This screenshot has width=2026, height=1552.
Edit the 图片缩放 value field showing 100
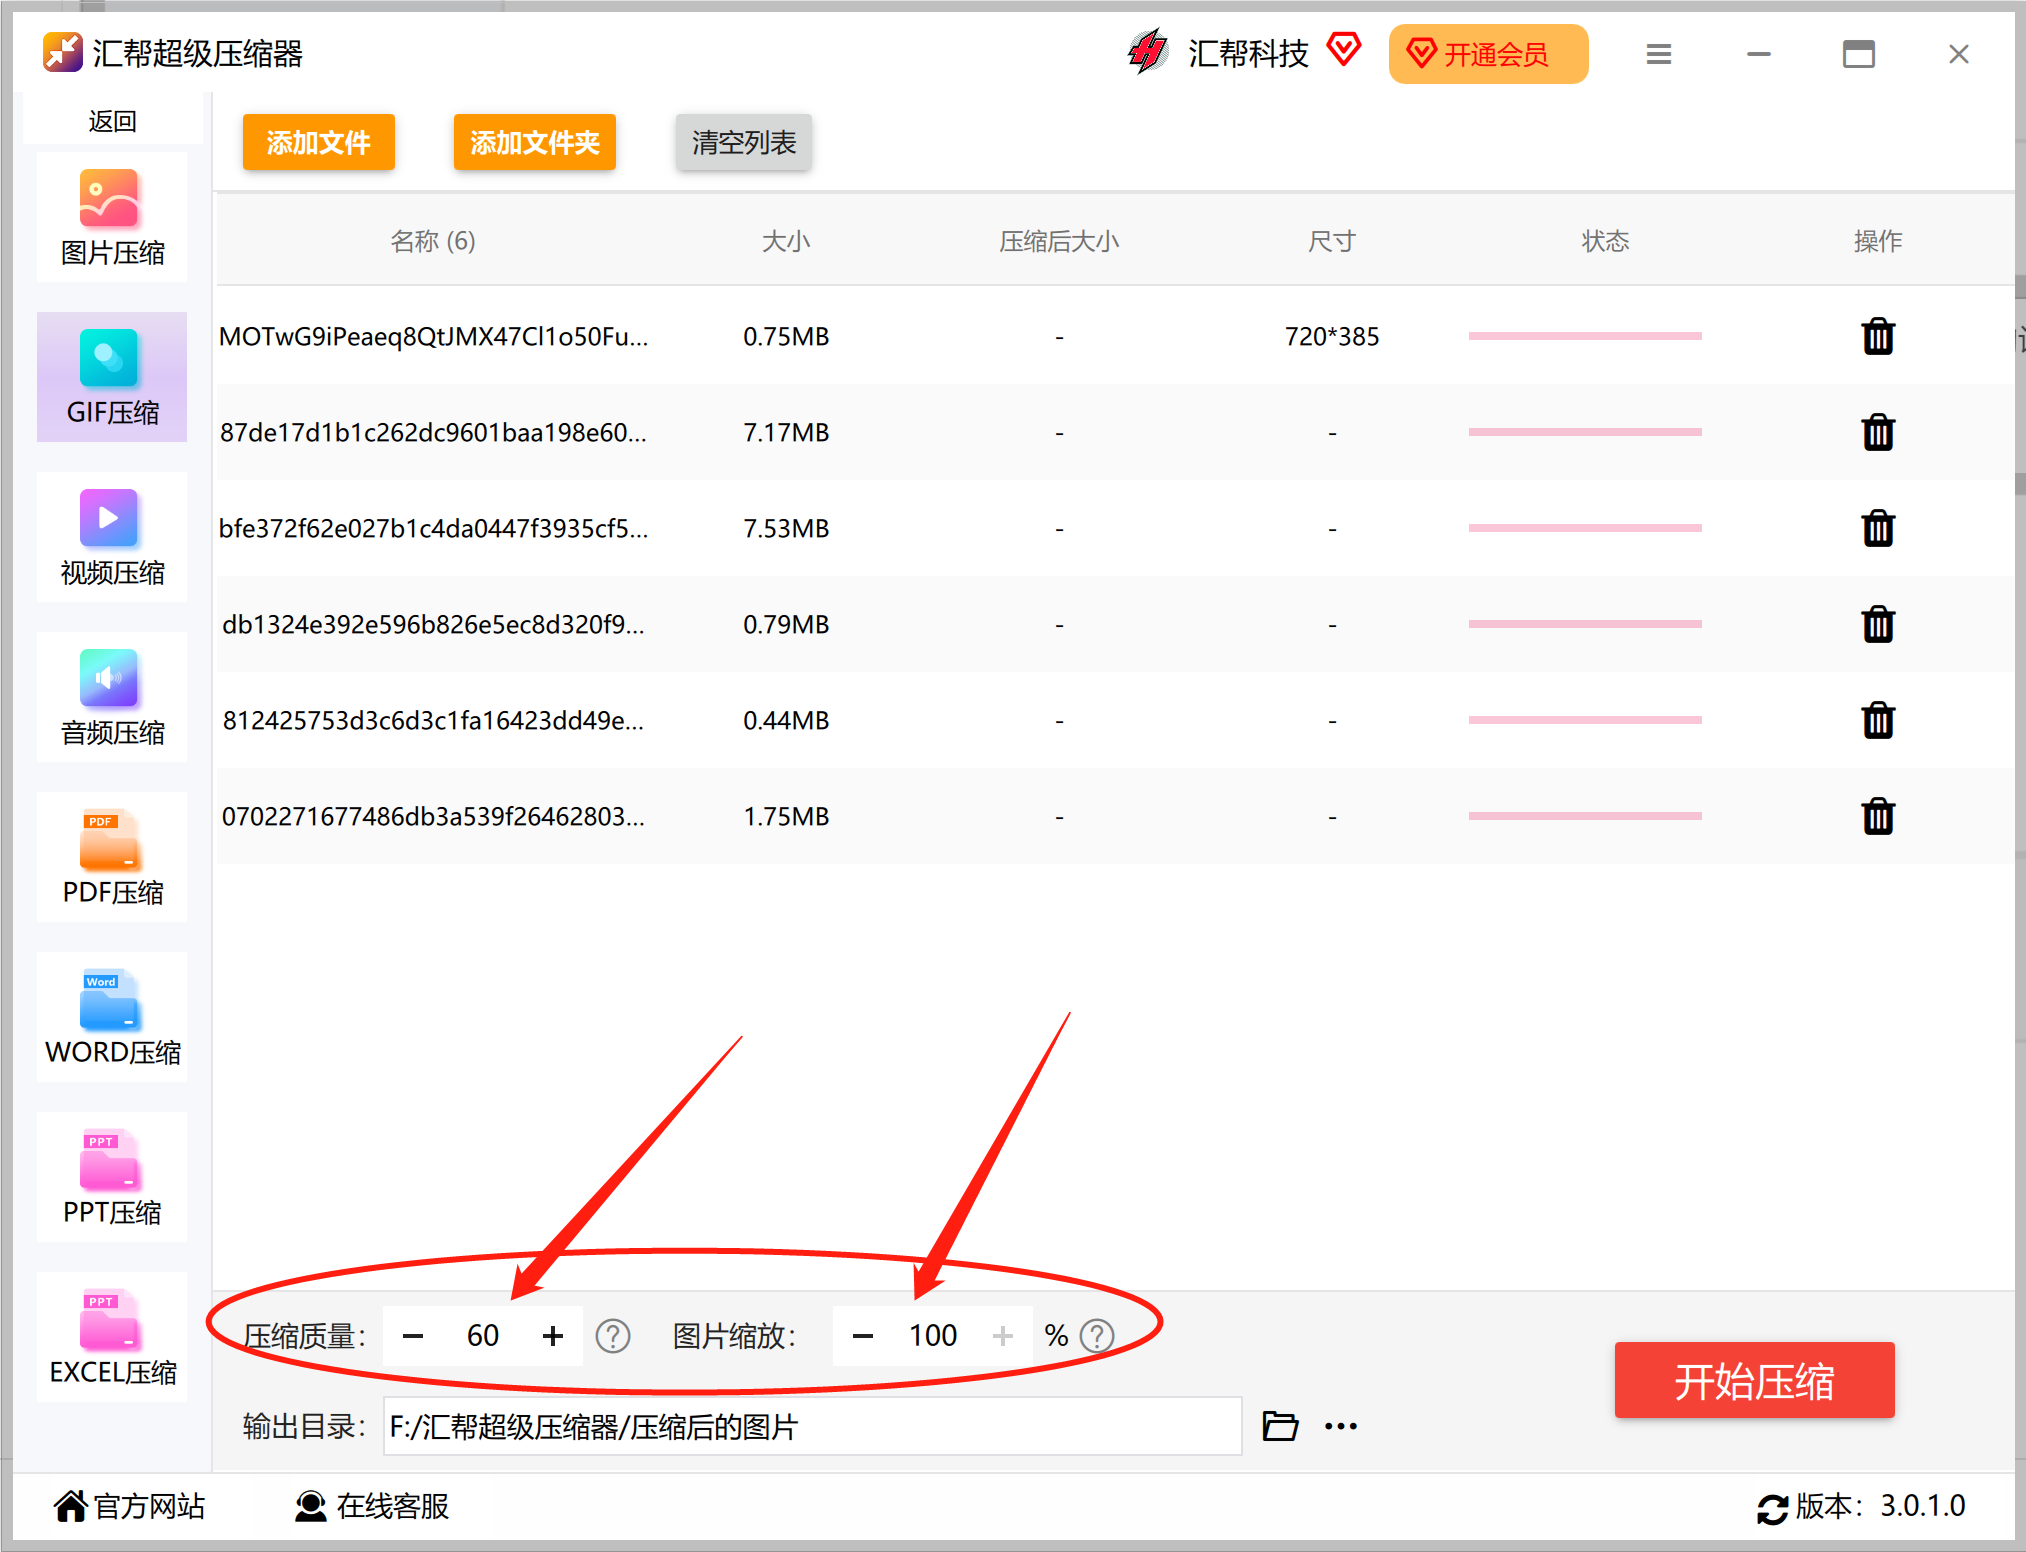coord(933,1335)
